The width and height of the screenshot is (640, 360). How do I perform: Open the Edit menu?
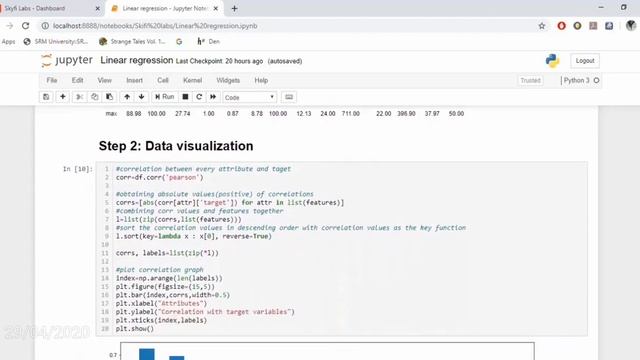click(x=78, y=80)
